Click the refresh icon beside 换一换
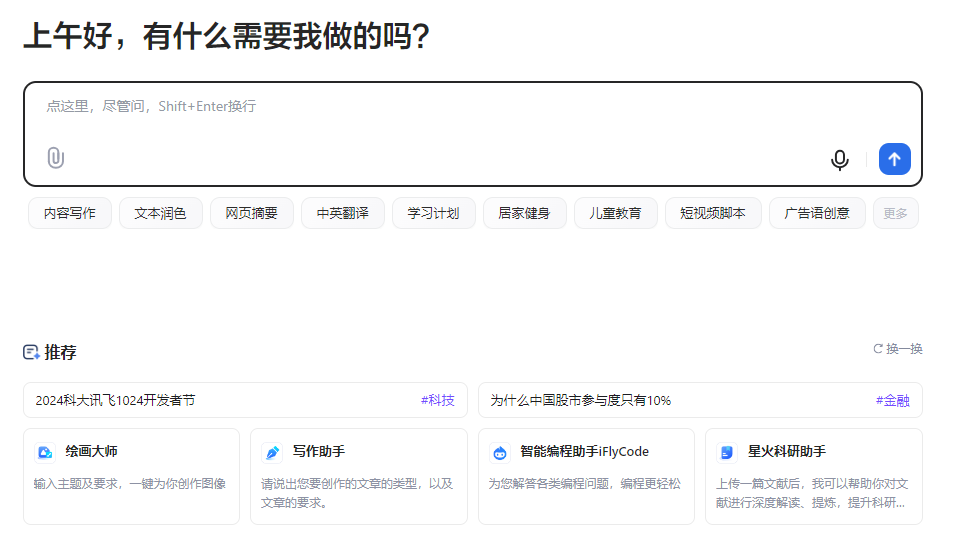 click(x=878, y=349)
